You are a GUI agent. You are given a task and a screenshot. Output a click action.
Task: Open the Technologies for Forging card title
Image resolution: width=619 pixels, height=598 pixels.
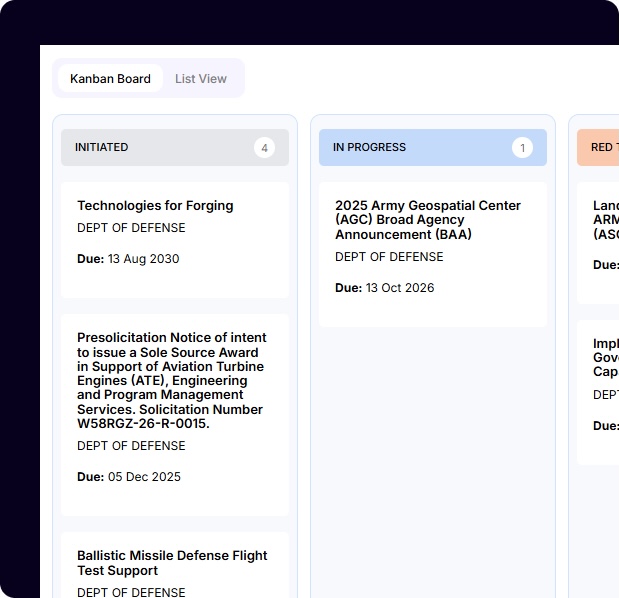(155, 206)
